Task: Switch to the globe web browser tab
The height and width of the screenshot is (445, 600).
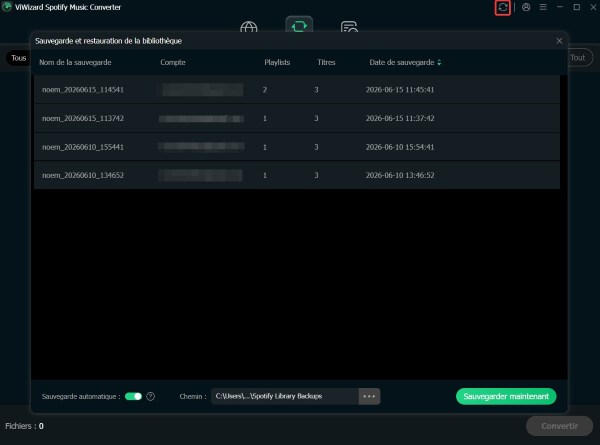Action: 249,27
